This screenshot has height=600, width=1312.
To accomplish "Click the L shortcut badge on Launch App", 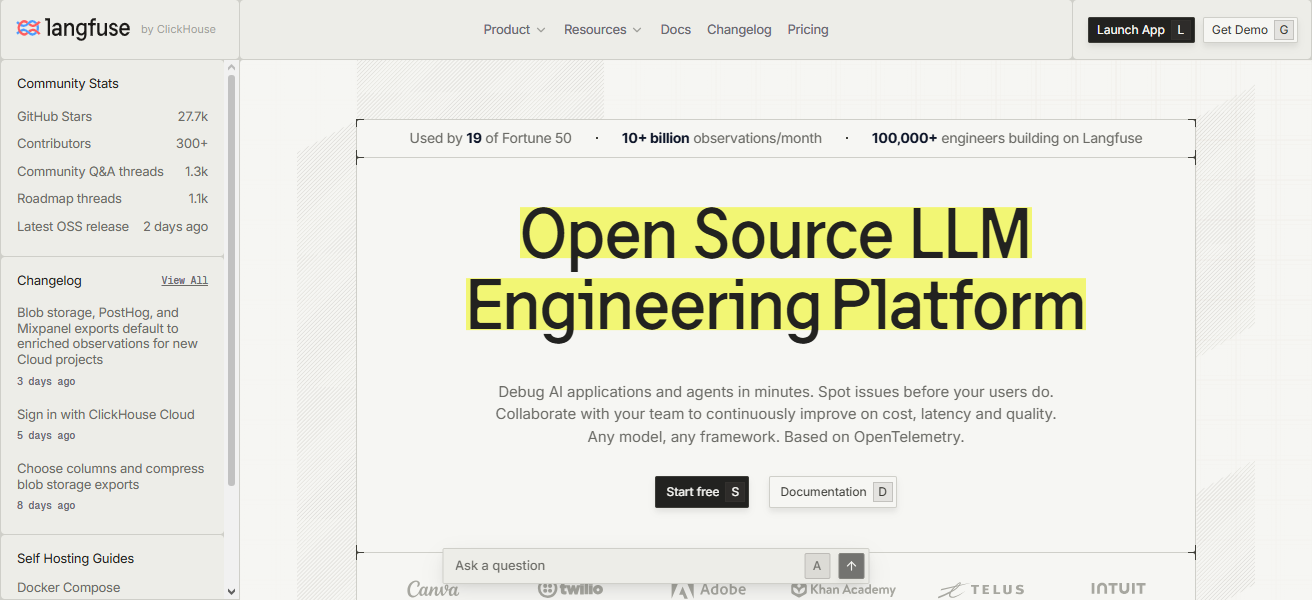I will (x=1180, y=30).
